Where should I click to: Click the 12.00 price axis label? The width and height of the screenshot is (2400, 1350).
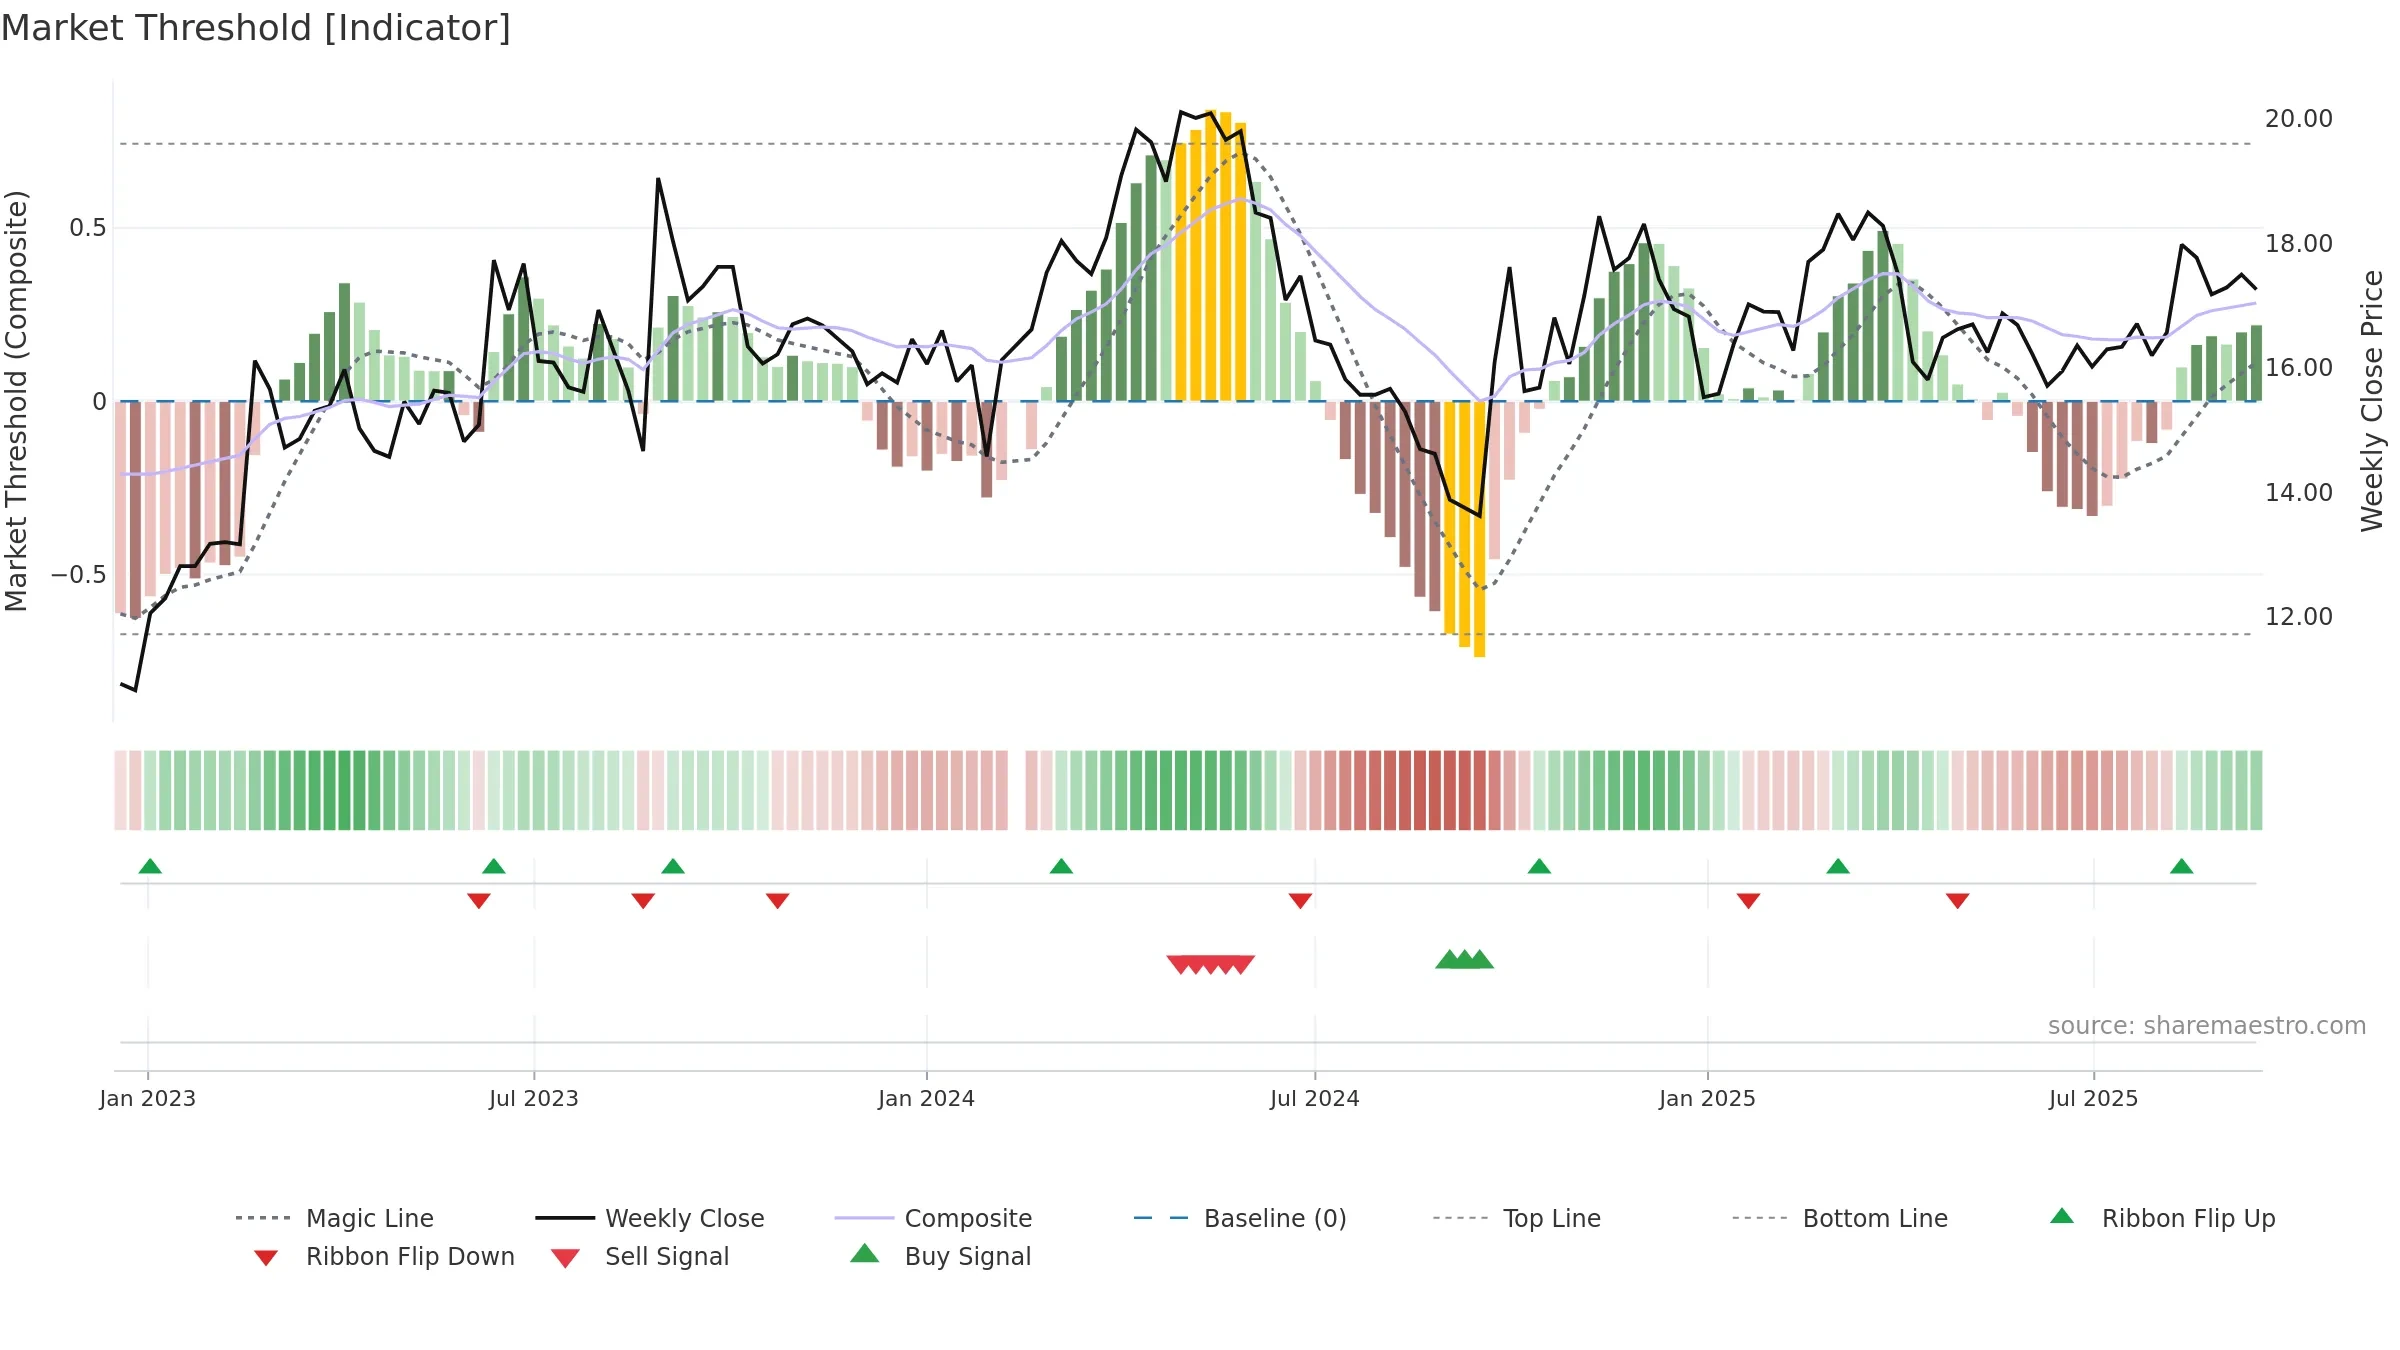click(x=2299, y=616)
